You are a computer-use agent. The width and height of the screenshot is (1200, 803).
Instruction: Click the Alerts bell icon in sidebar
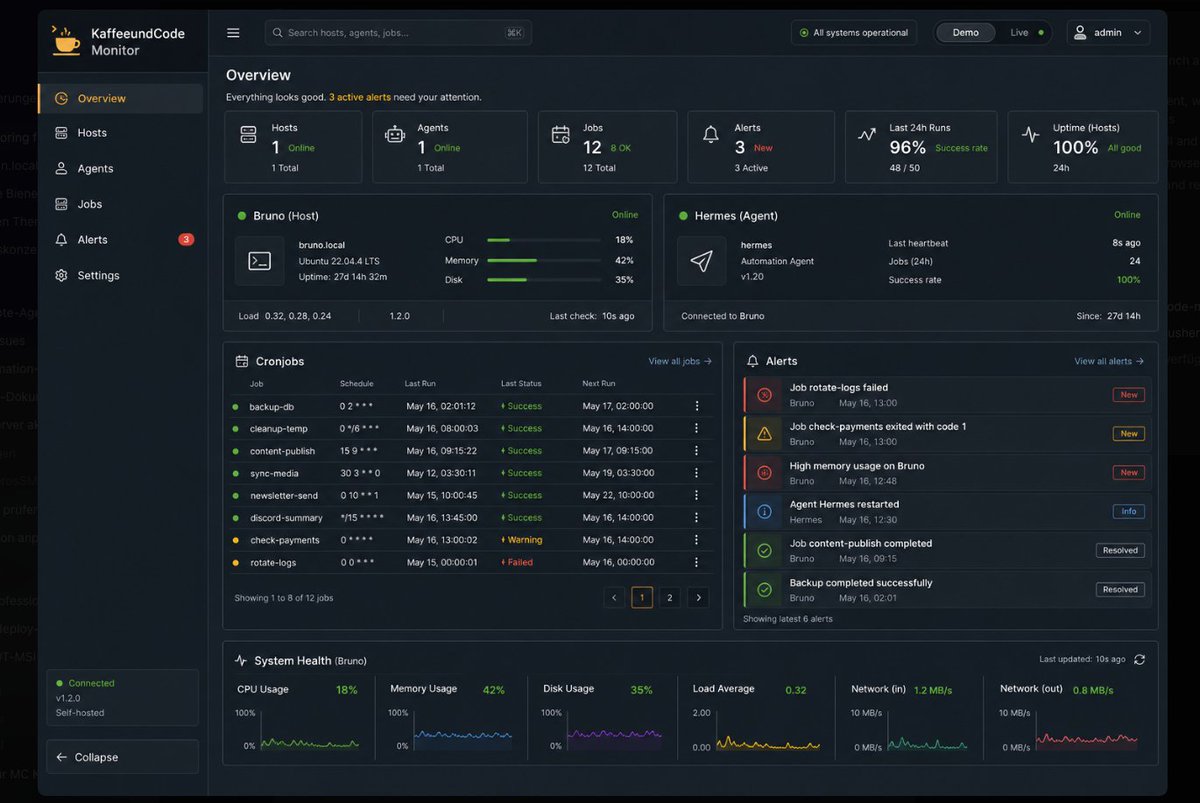pos(62,240)
